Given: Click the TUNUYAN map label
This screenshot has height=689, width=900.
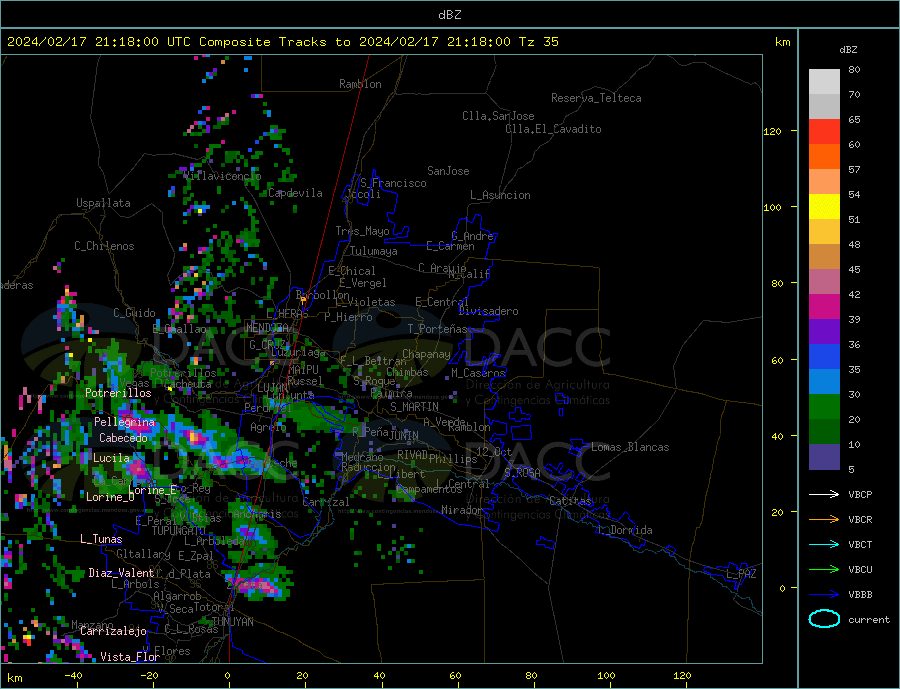Looking at the screenshot, I should click(232, 622).
